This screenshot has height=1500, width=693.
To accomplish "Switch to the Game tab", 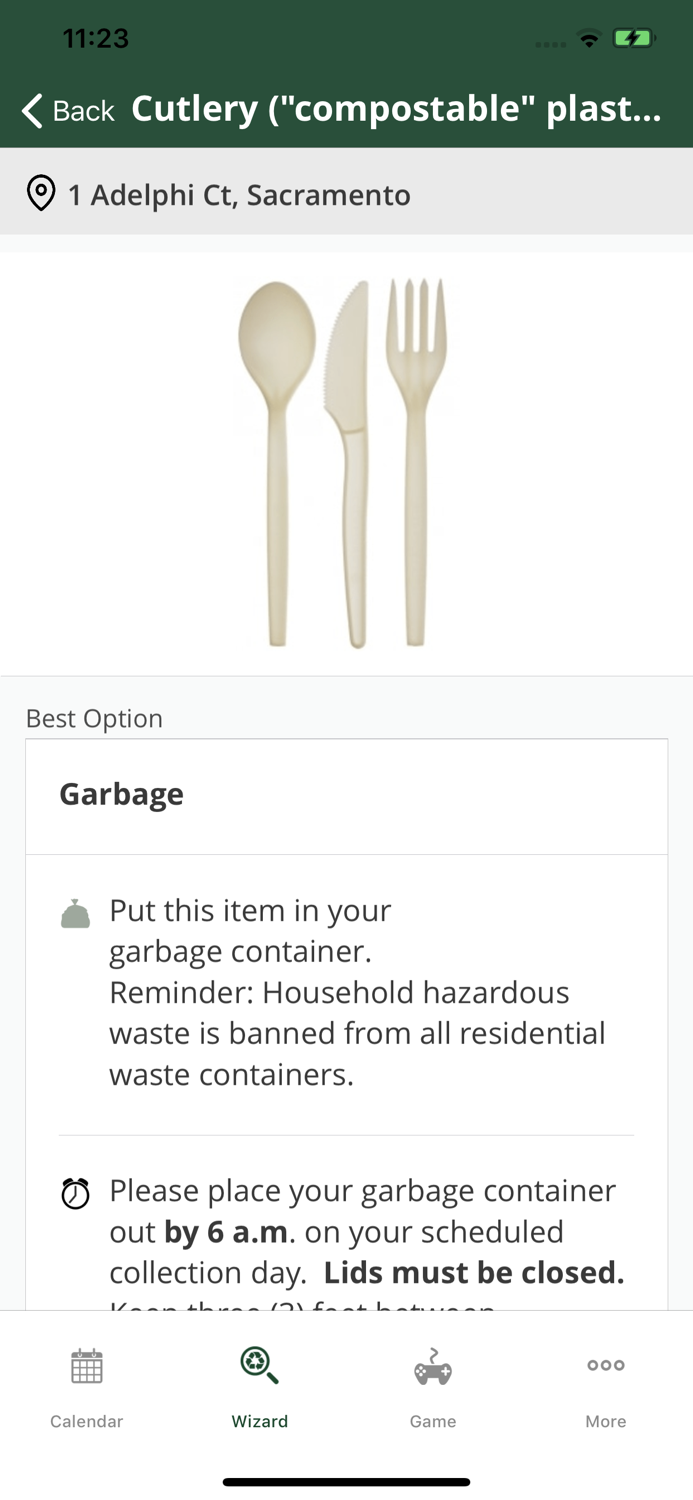I will (432, 1388).
